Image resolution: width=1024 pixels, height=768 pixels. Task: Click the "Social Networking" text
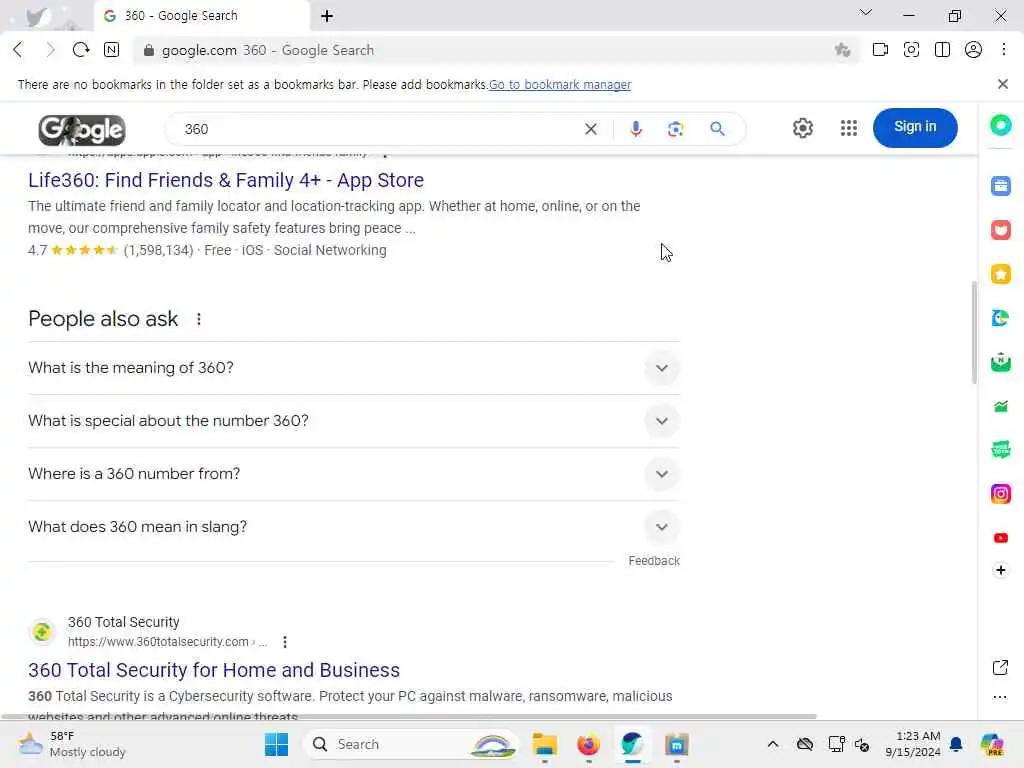[x=330, y=250]
